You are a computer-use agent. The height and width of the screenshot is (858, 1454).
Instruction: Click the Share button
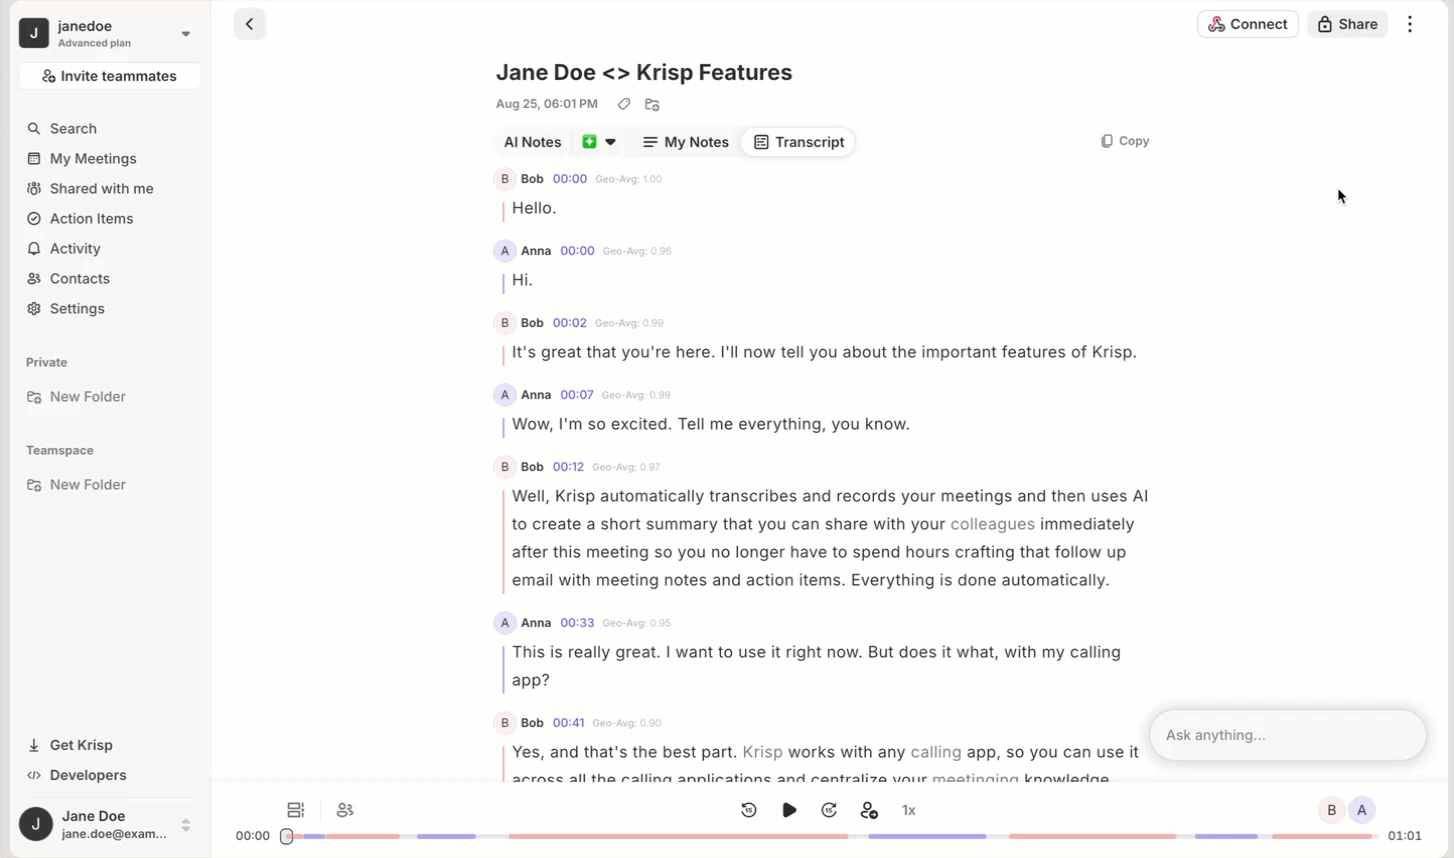coord(1347,24)
